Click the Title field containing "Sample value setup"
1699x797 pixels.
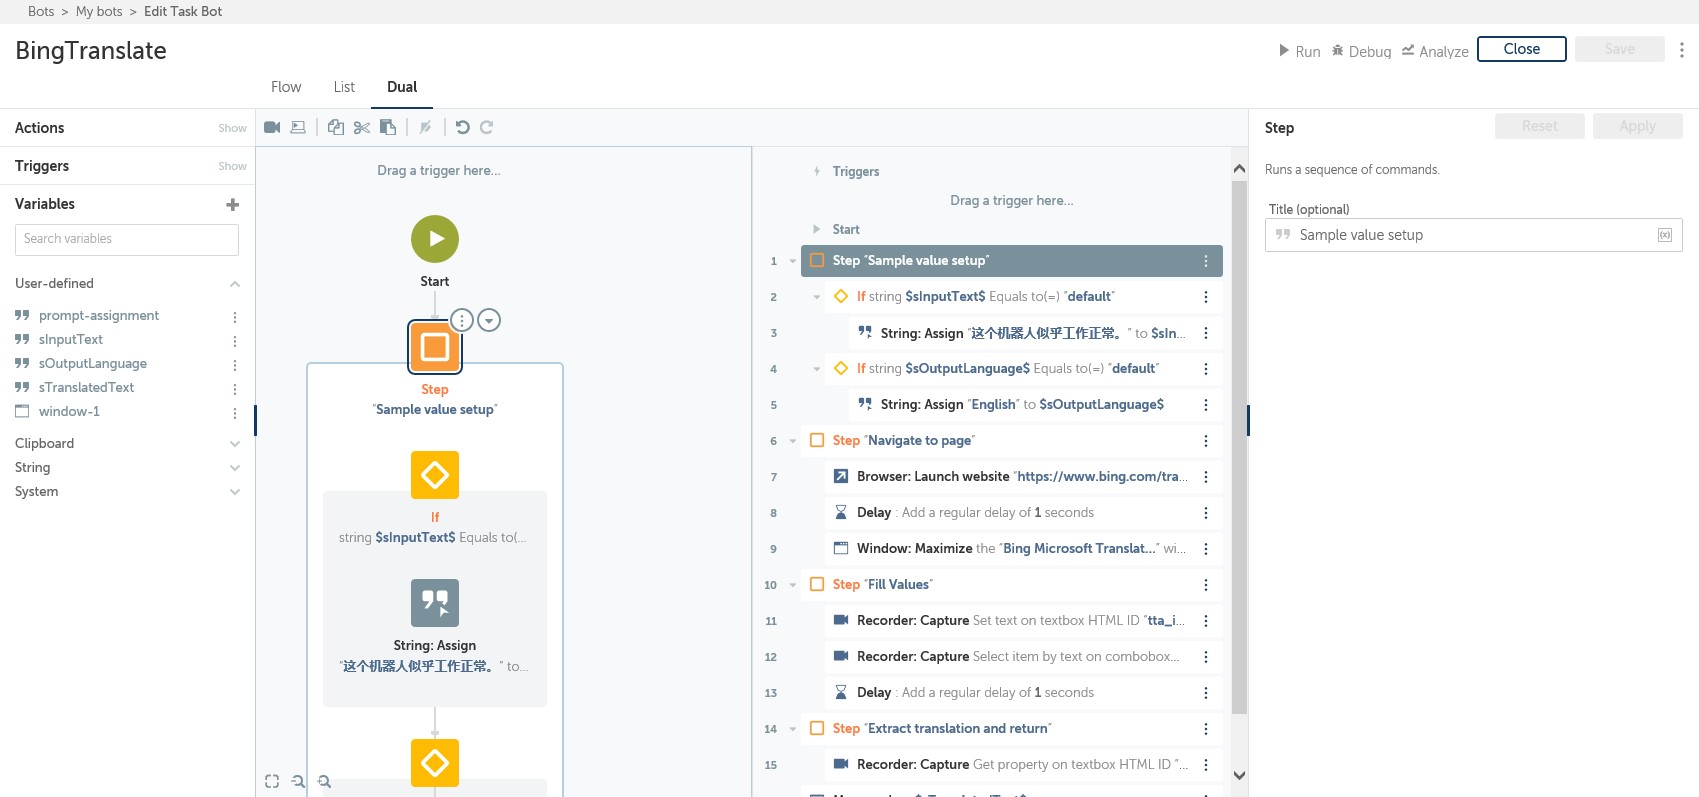click(1474, 235)
